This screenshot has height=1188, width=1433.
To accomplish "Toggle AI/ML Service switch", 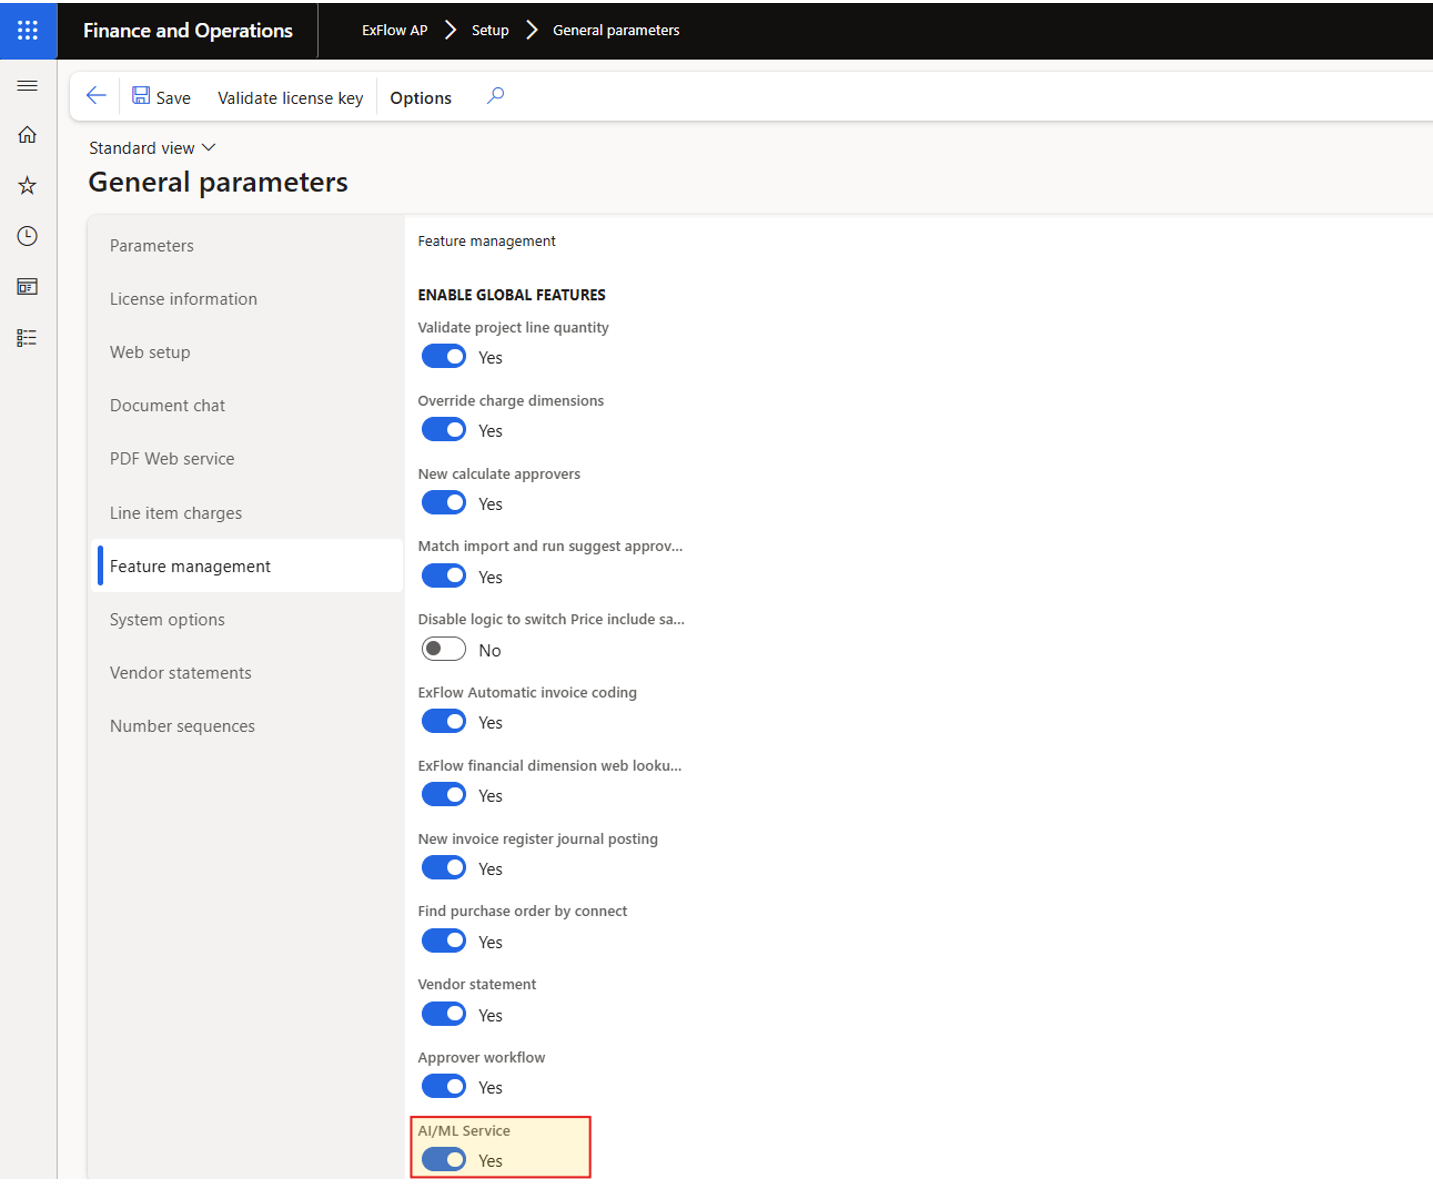I will click(x=444, y=1160).
